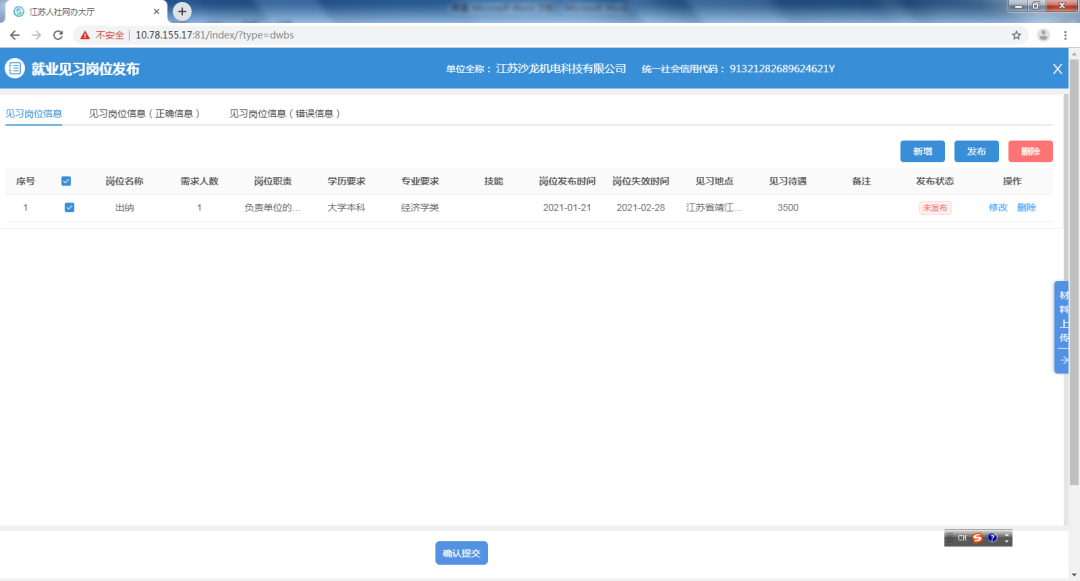Click the red 删除 button
The image size is (1080, 581).
[1030, 152]
